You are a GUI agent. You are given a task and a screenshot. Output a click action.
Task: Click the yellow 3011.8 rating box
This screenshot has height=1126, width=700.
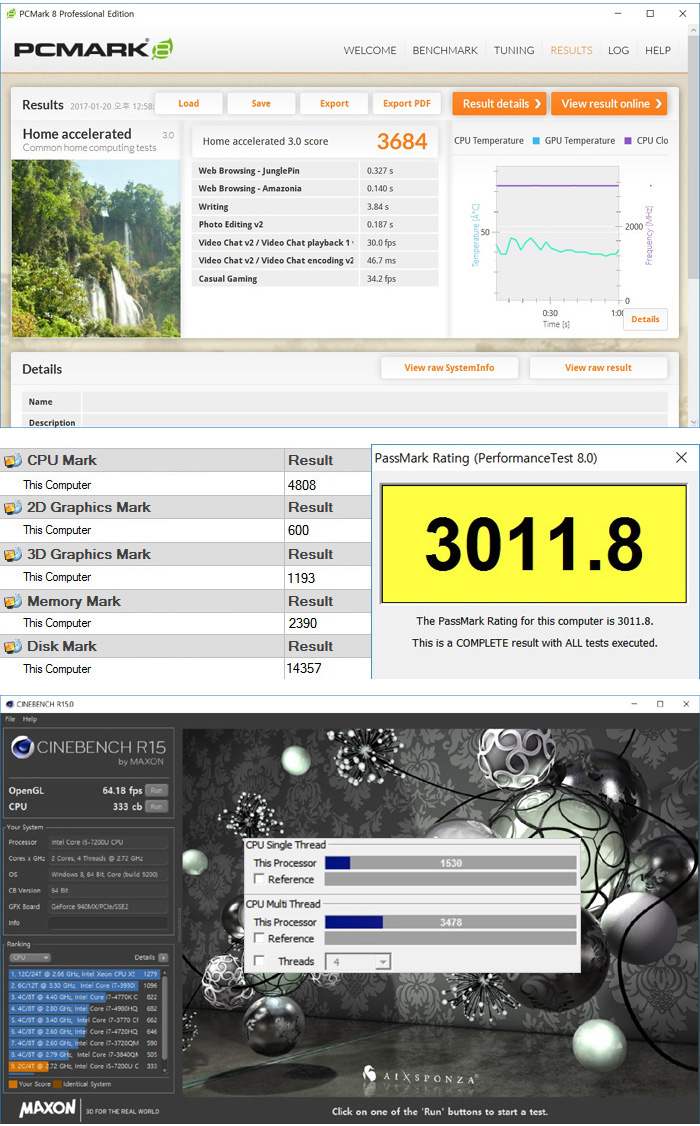533,544
